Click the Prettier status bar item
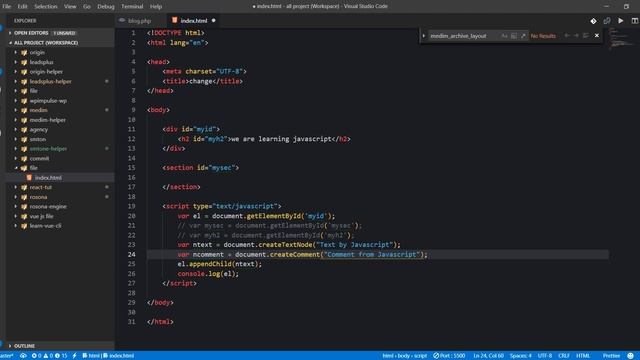The width and height of the screenshot is (640, 360). (x=611, y=356)
